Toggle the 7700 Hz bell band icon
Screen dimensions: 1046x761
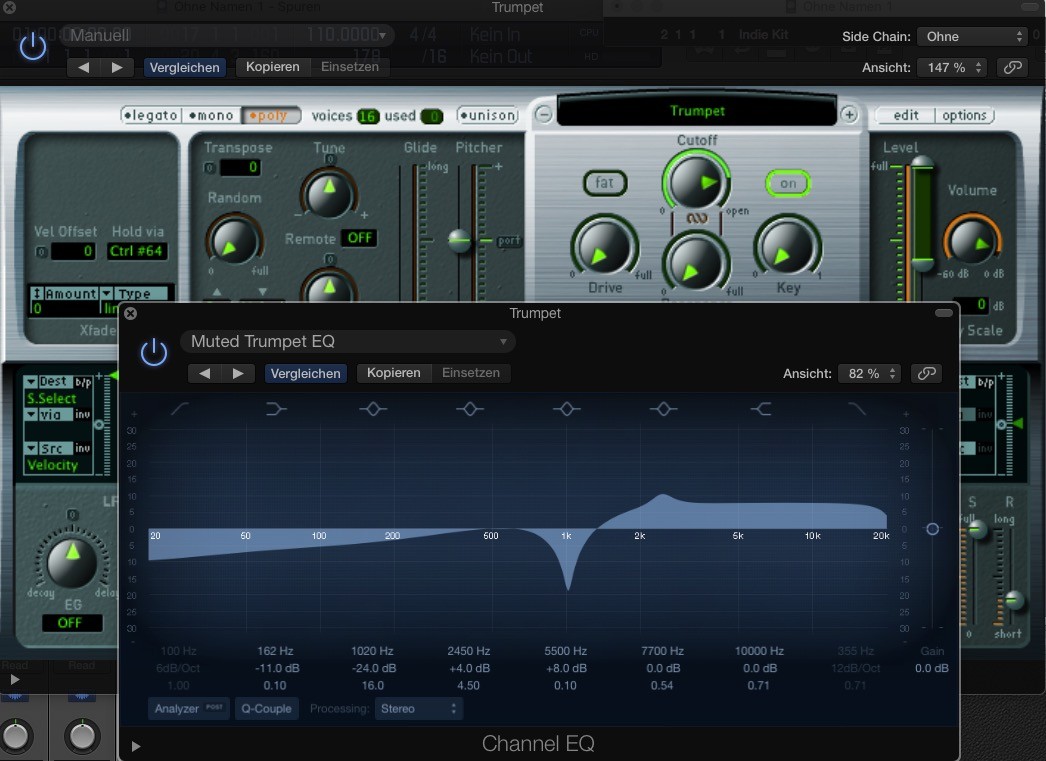663,409
